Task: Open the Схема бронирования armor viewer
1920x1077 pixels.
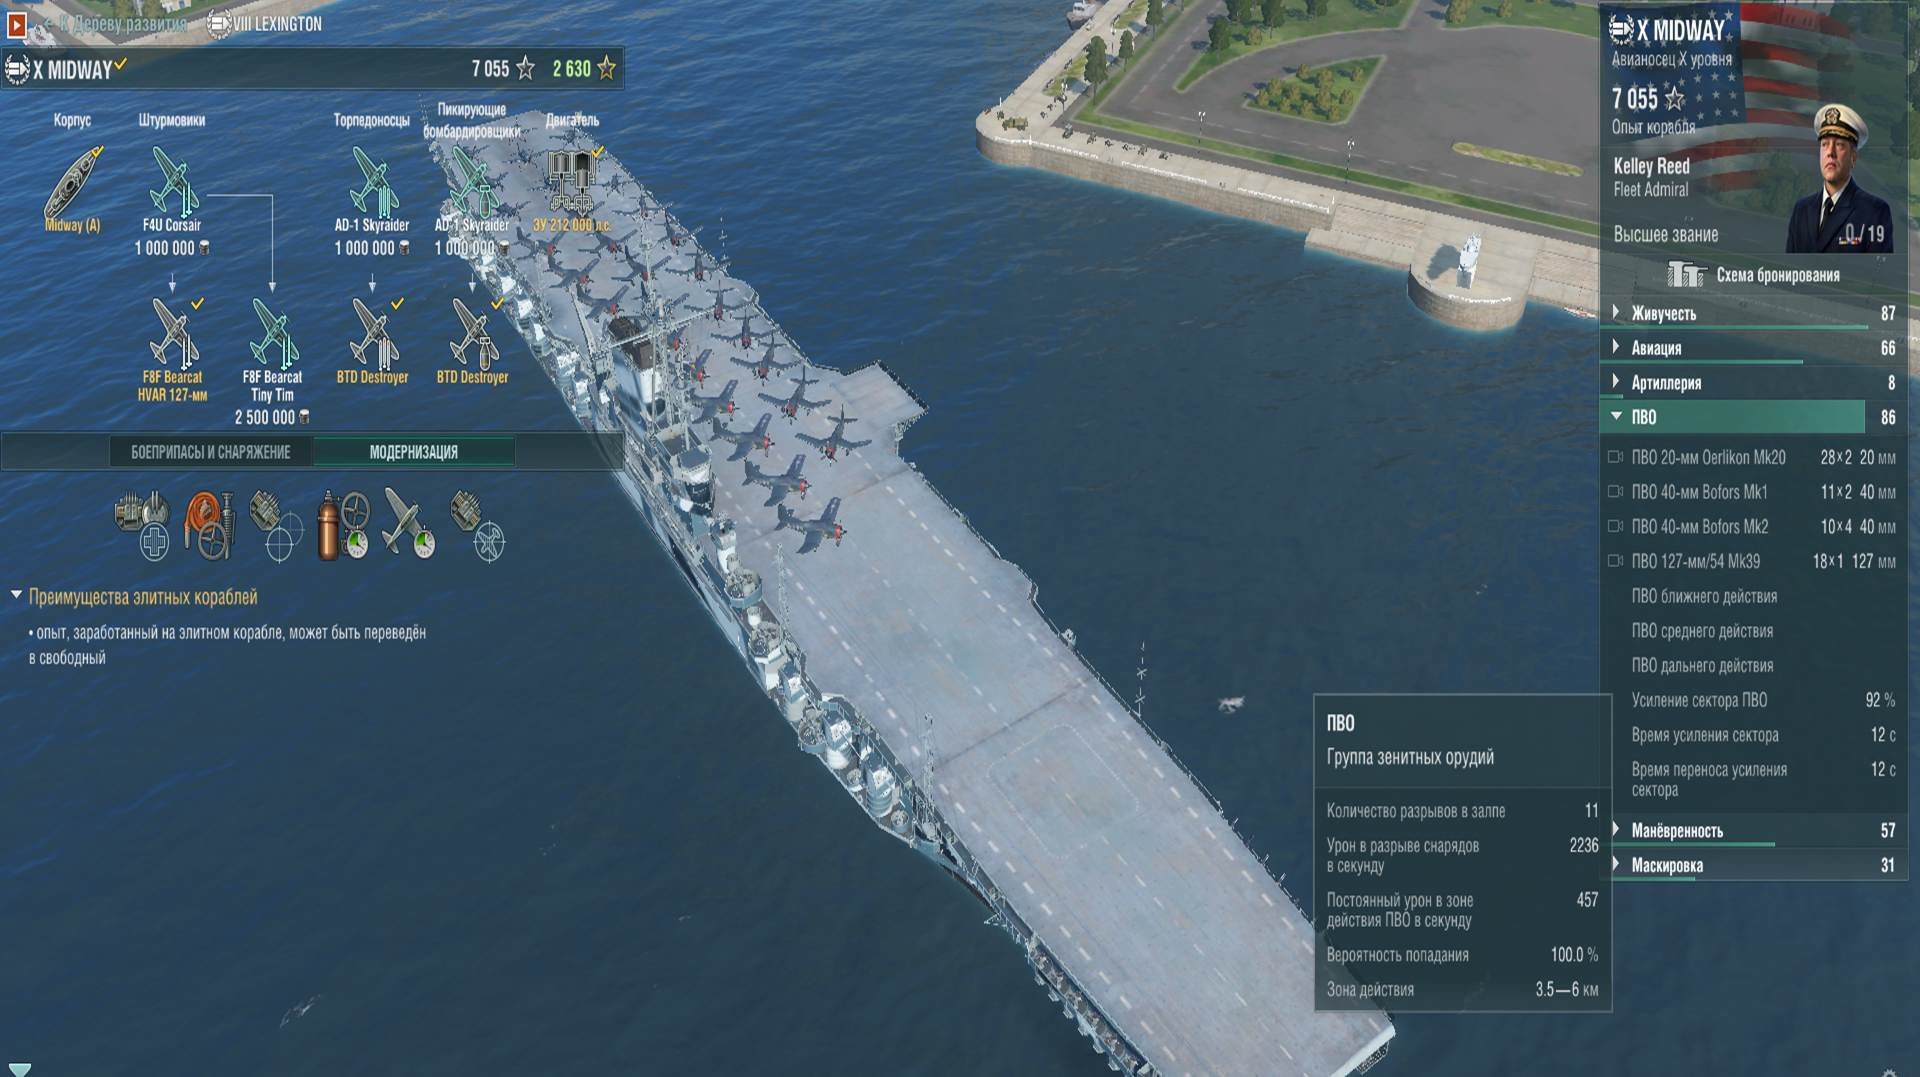Action: point(1754,274)
